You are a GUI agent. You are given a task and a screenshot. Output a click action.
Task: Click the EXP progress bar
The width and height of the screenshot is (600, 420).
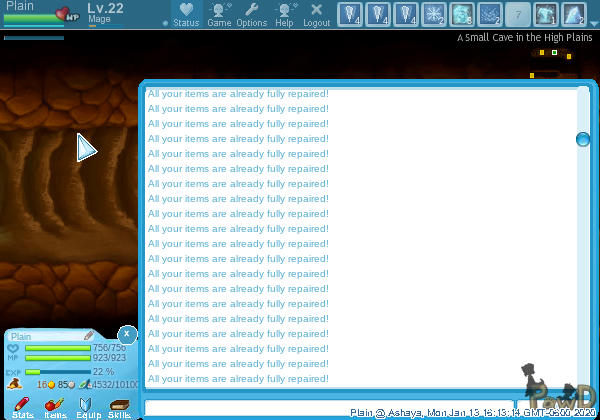pos(57,372)
